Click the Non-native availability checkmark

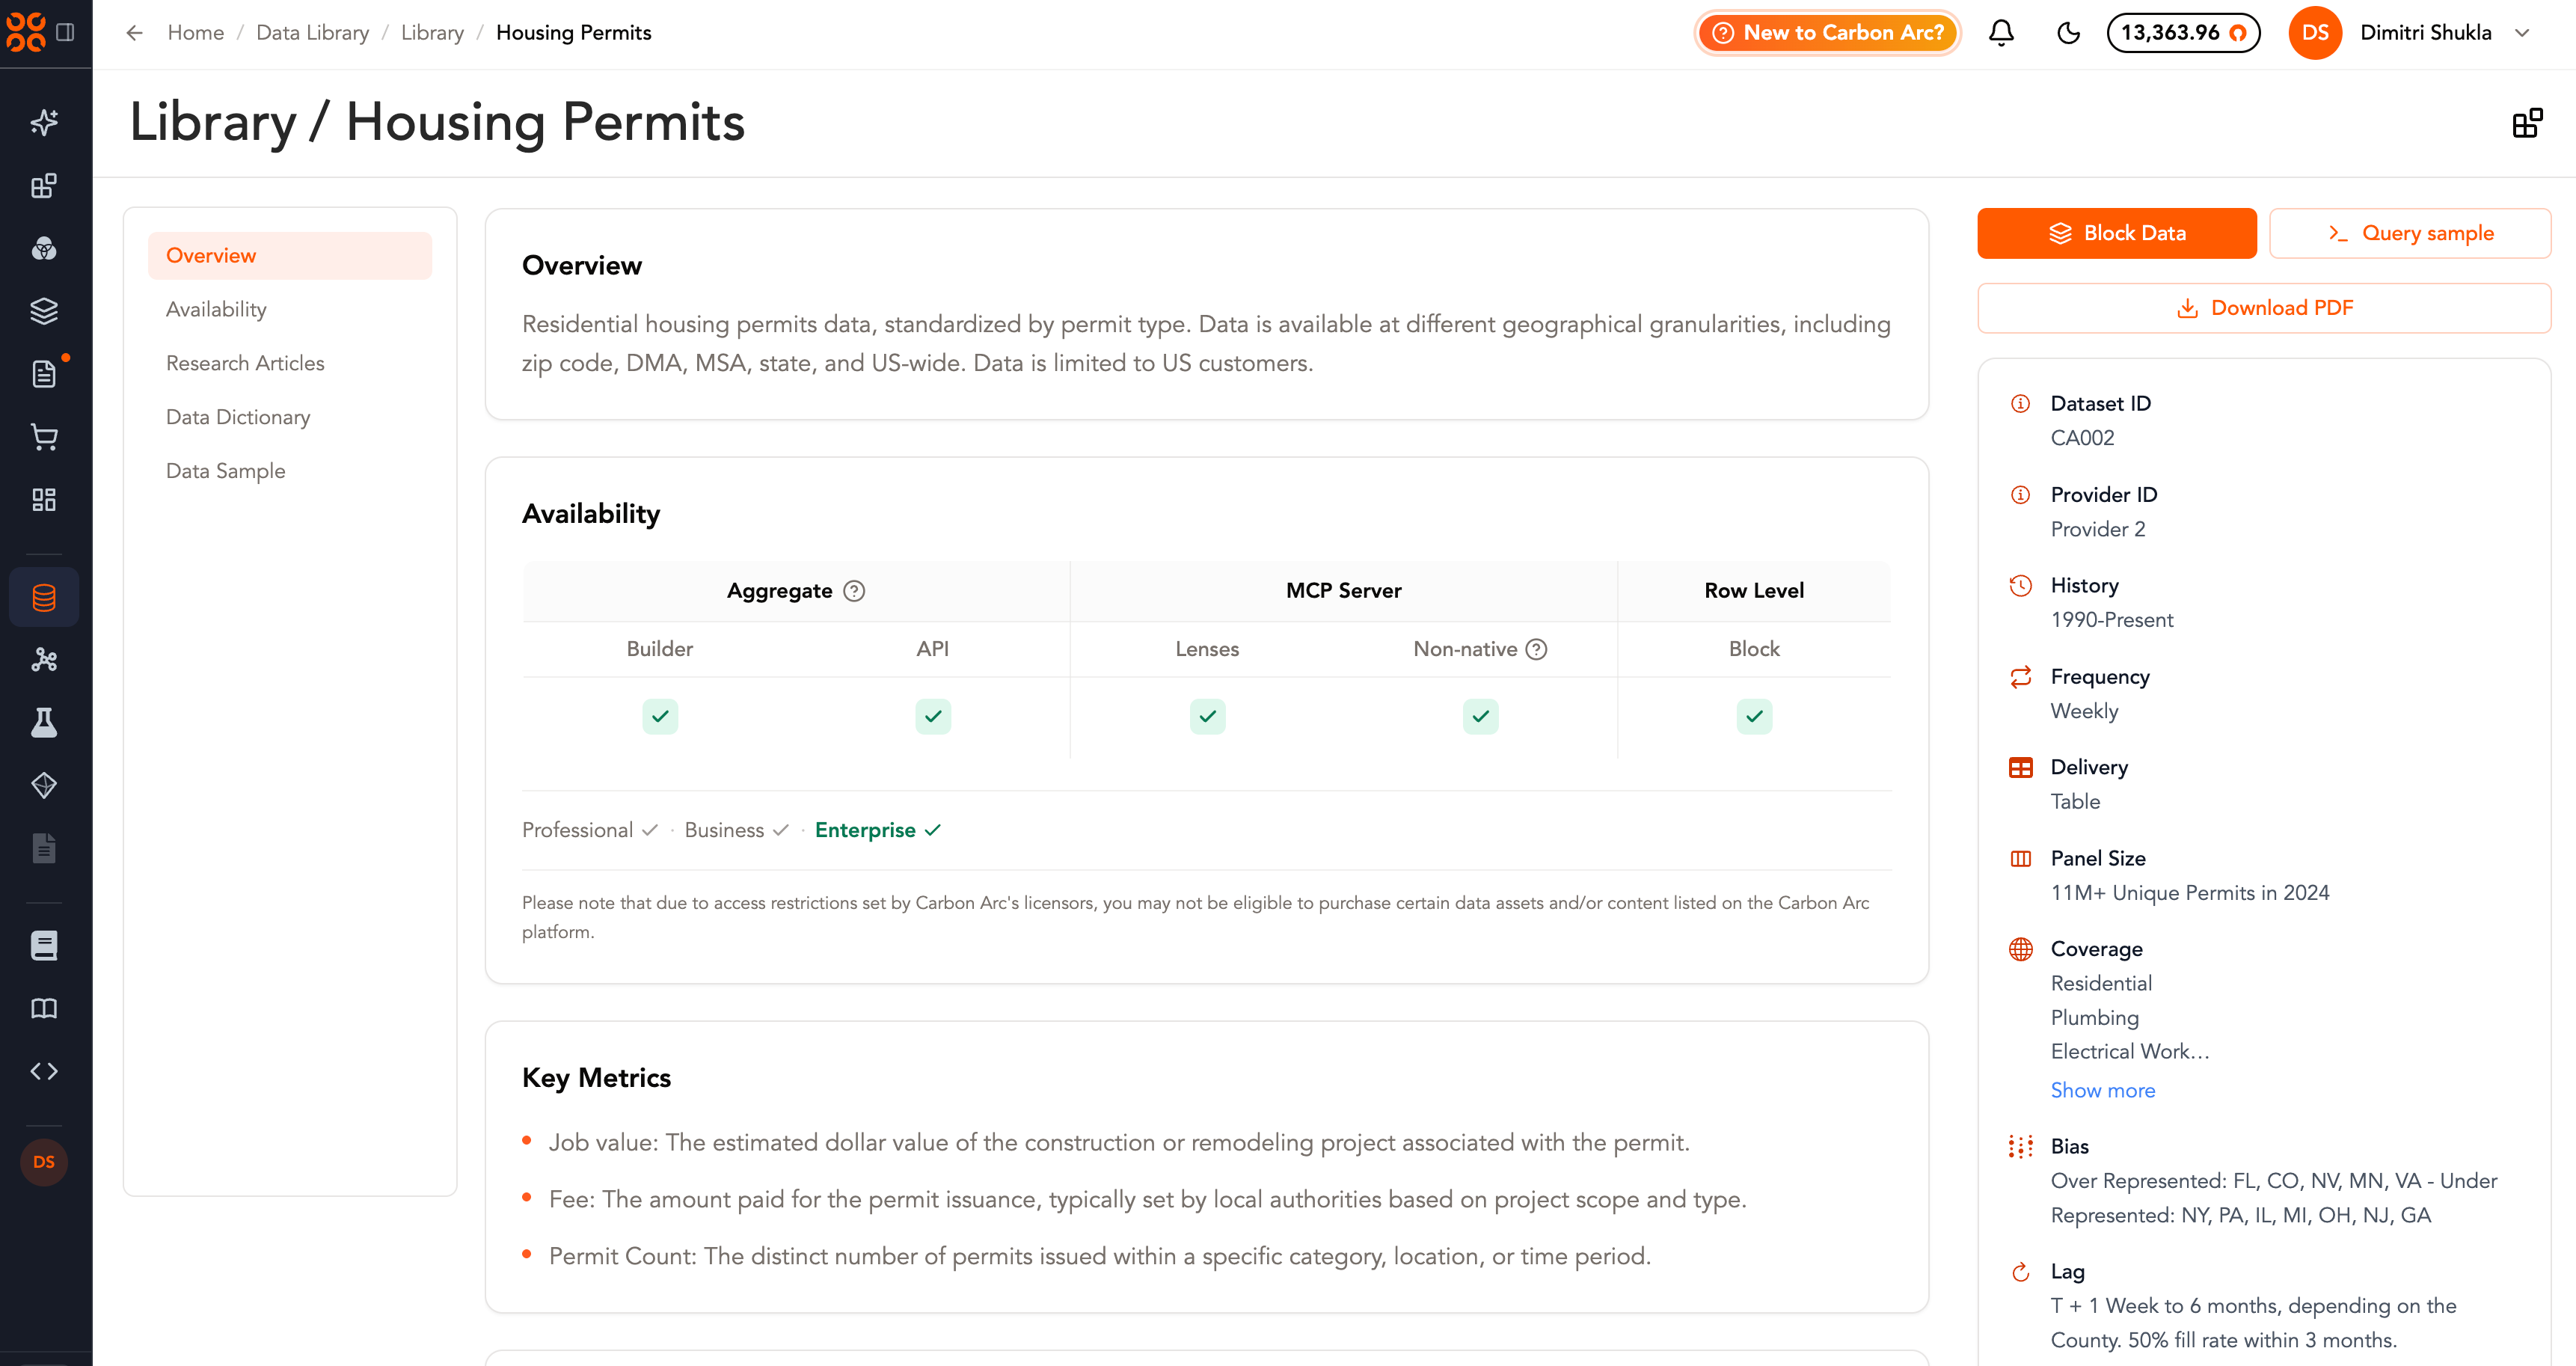tap(1480, 717)
